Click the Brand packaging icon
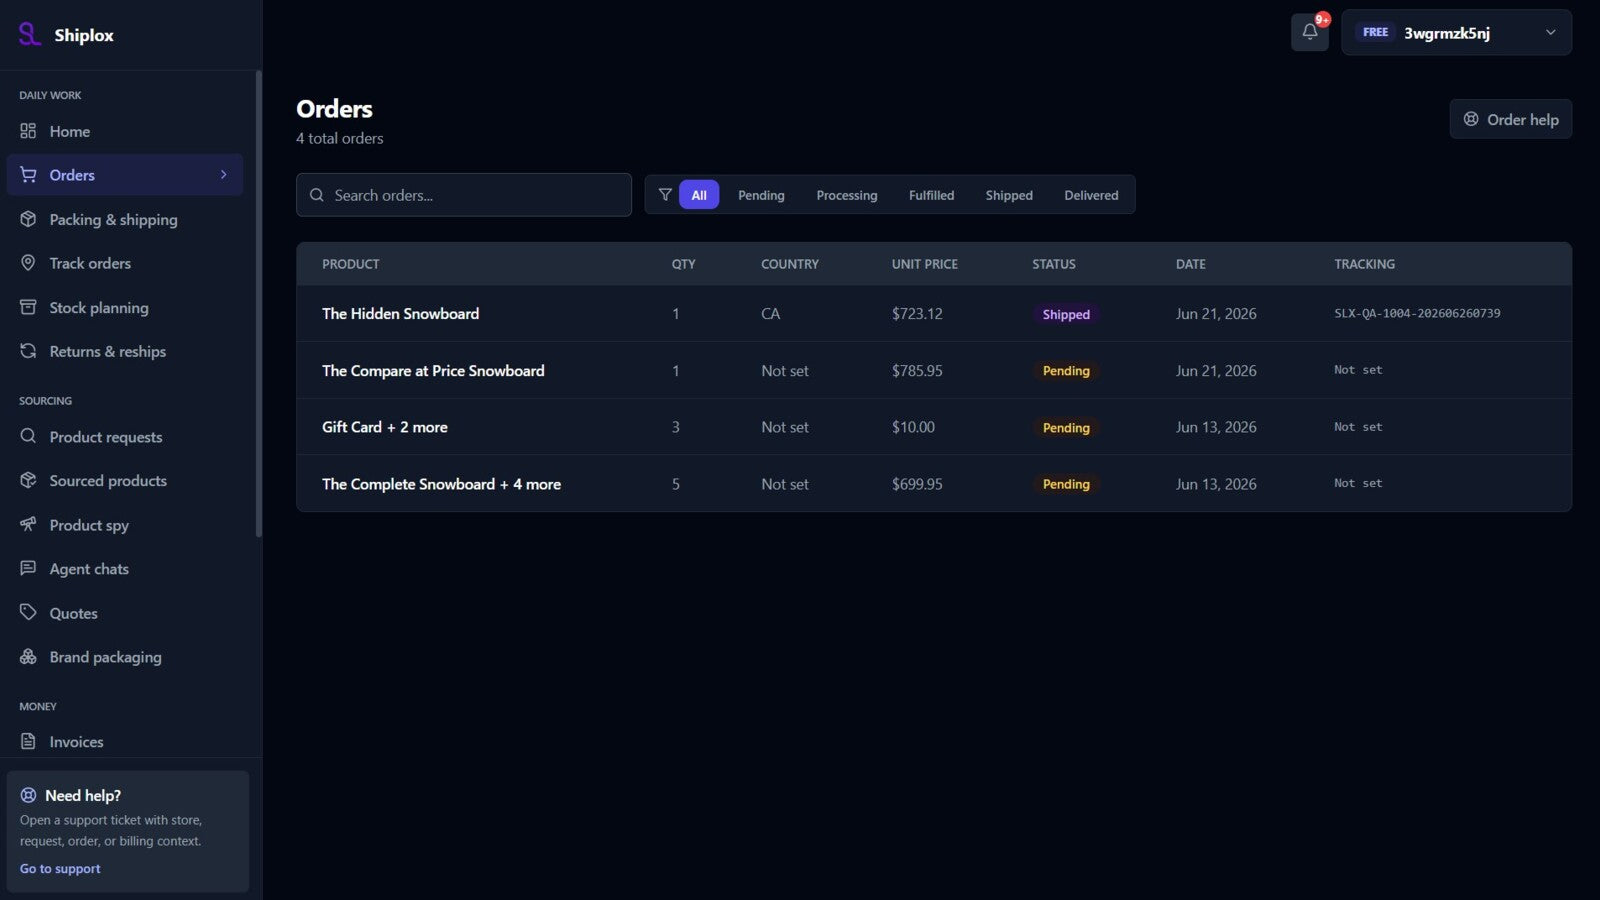This screenshot has width=1600, height=900. tap(28, 656)
